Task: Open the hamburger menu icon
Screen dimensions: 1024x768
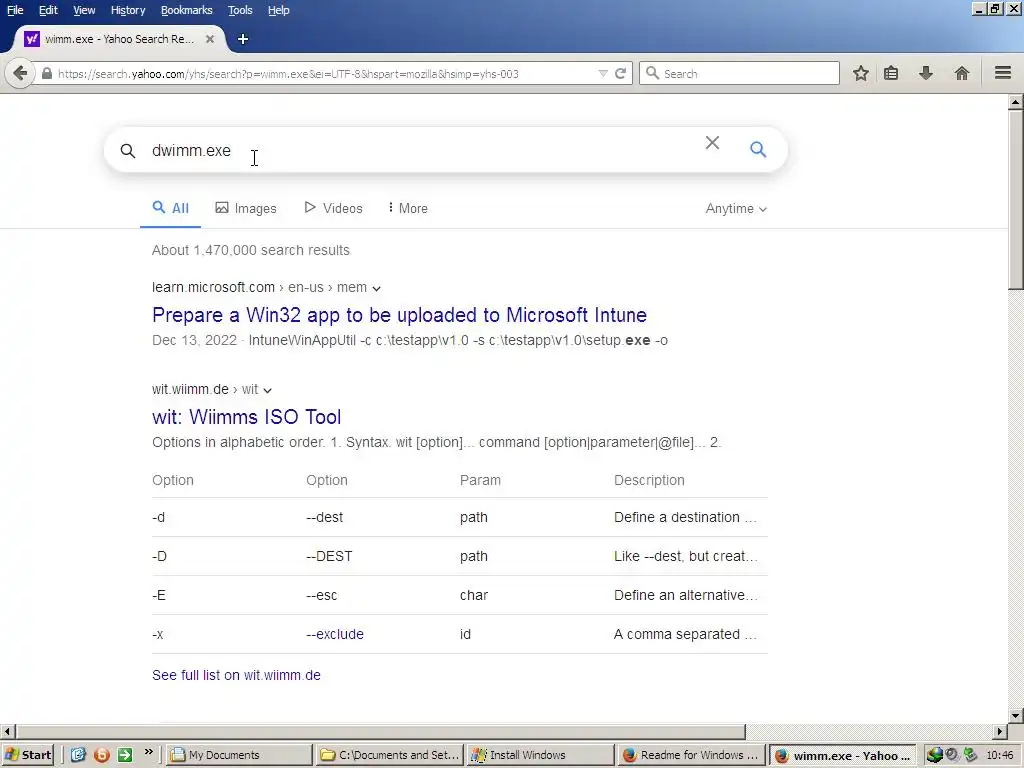Action: pyautogui.click(x=1003, y=72)
